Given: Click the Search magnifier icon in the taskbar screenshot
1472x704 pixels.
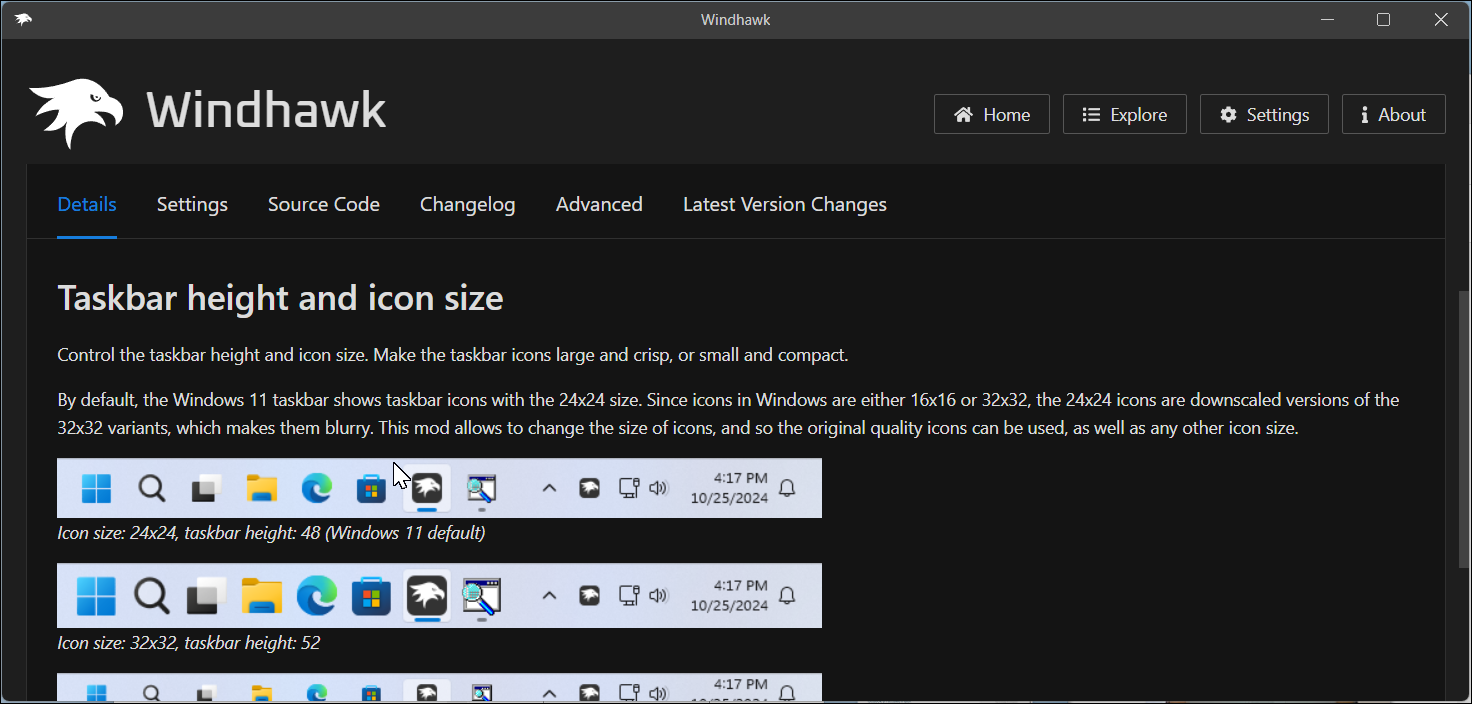Looking at the screenshot, I should [151, 488].
